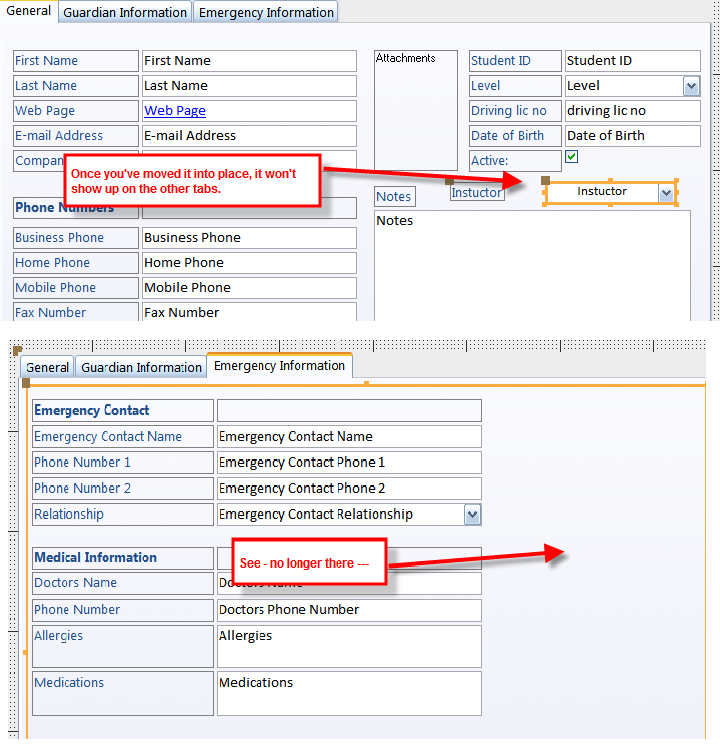This screenshot has height=753, width=720.
Task: Click the Emergency Contact Name field
Action: (348, 437)
